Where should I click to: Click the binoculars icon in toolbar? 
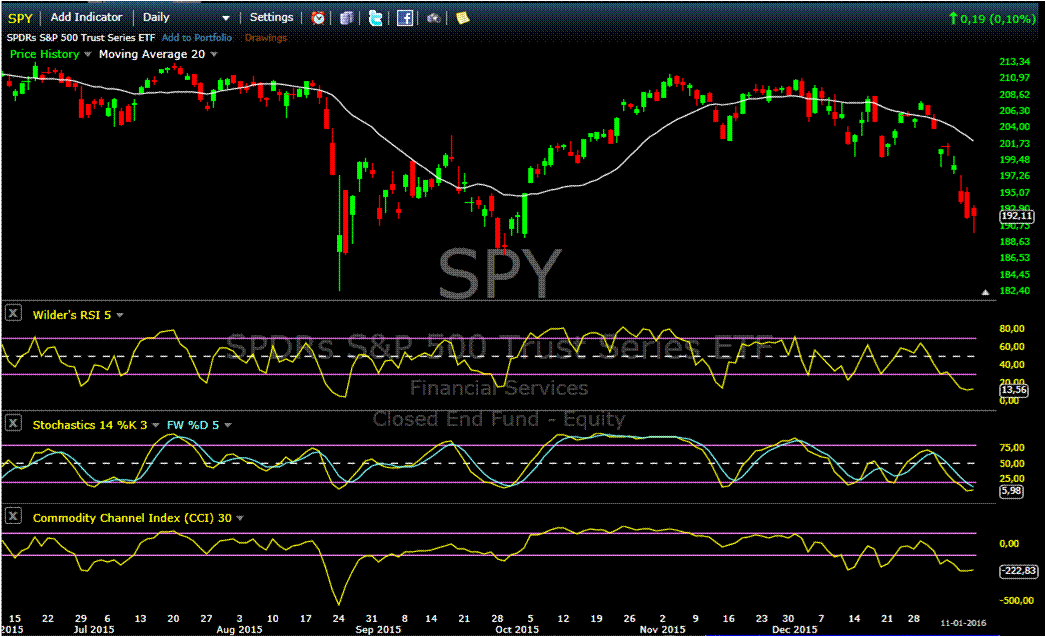[434, 18]
